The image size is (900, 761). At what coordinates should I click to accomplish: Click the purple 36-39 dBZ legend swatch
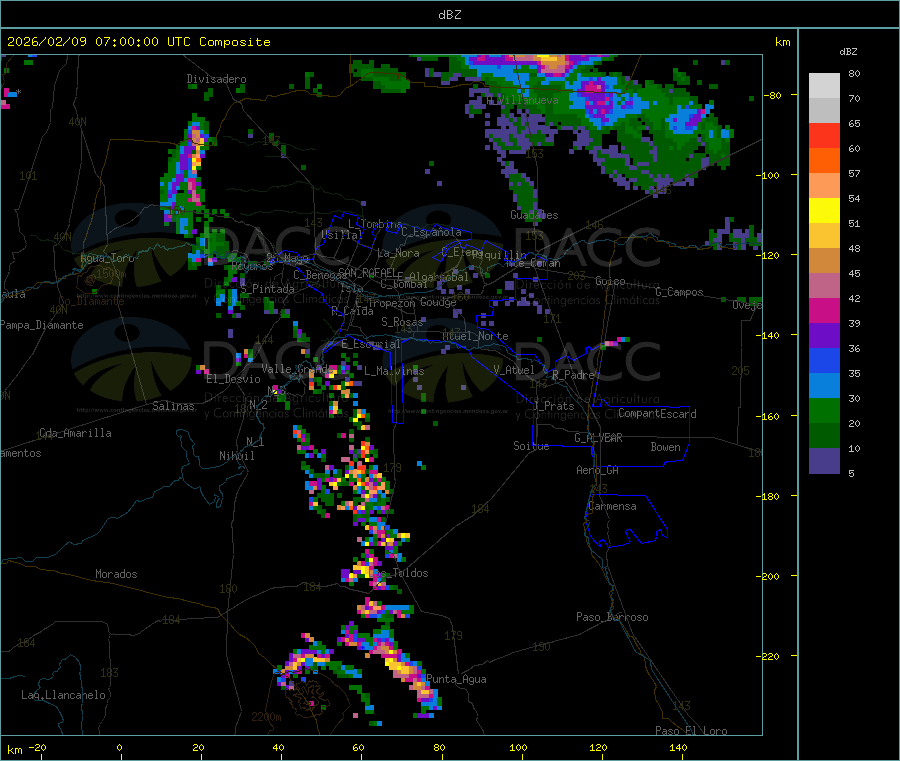pyautogui.click(x=824, y=336)
